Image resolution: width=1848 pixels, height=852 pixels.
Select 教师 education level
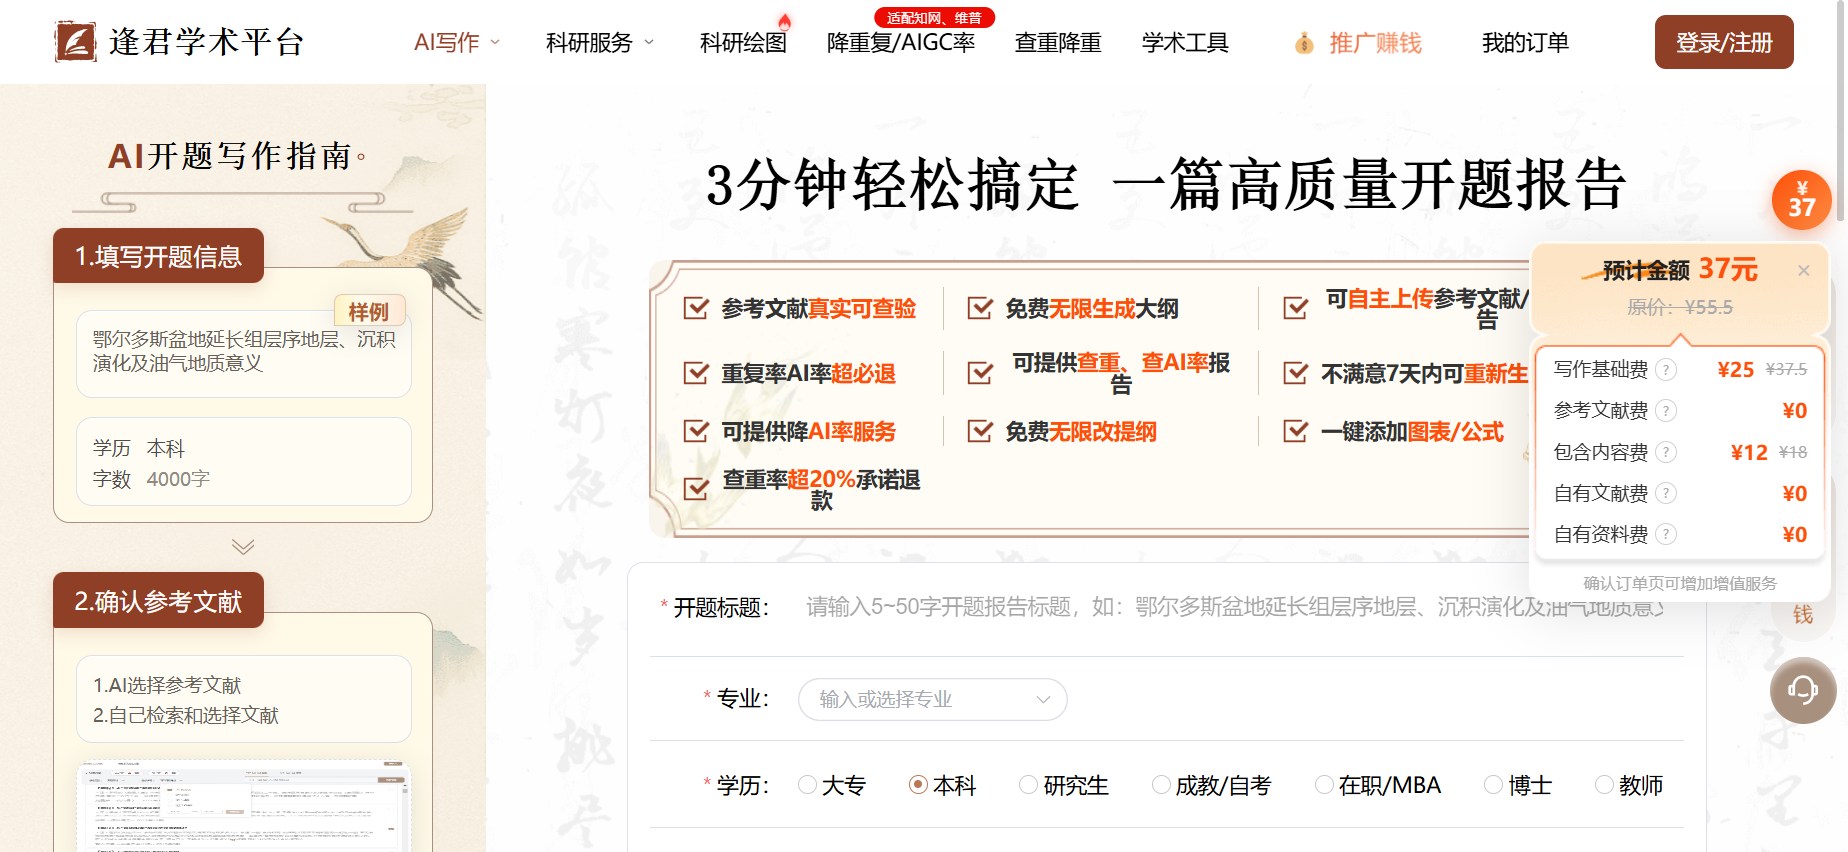(x=1629, y=785)
